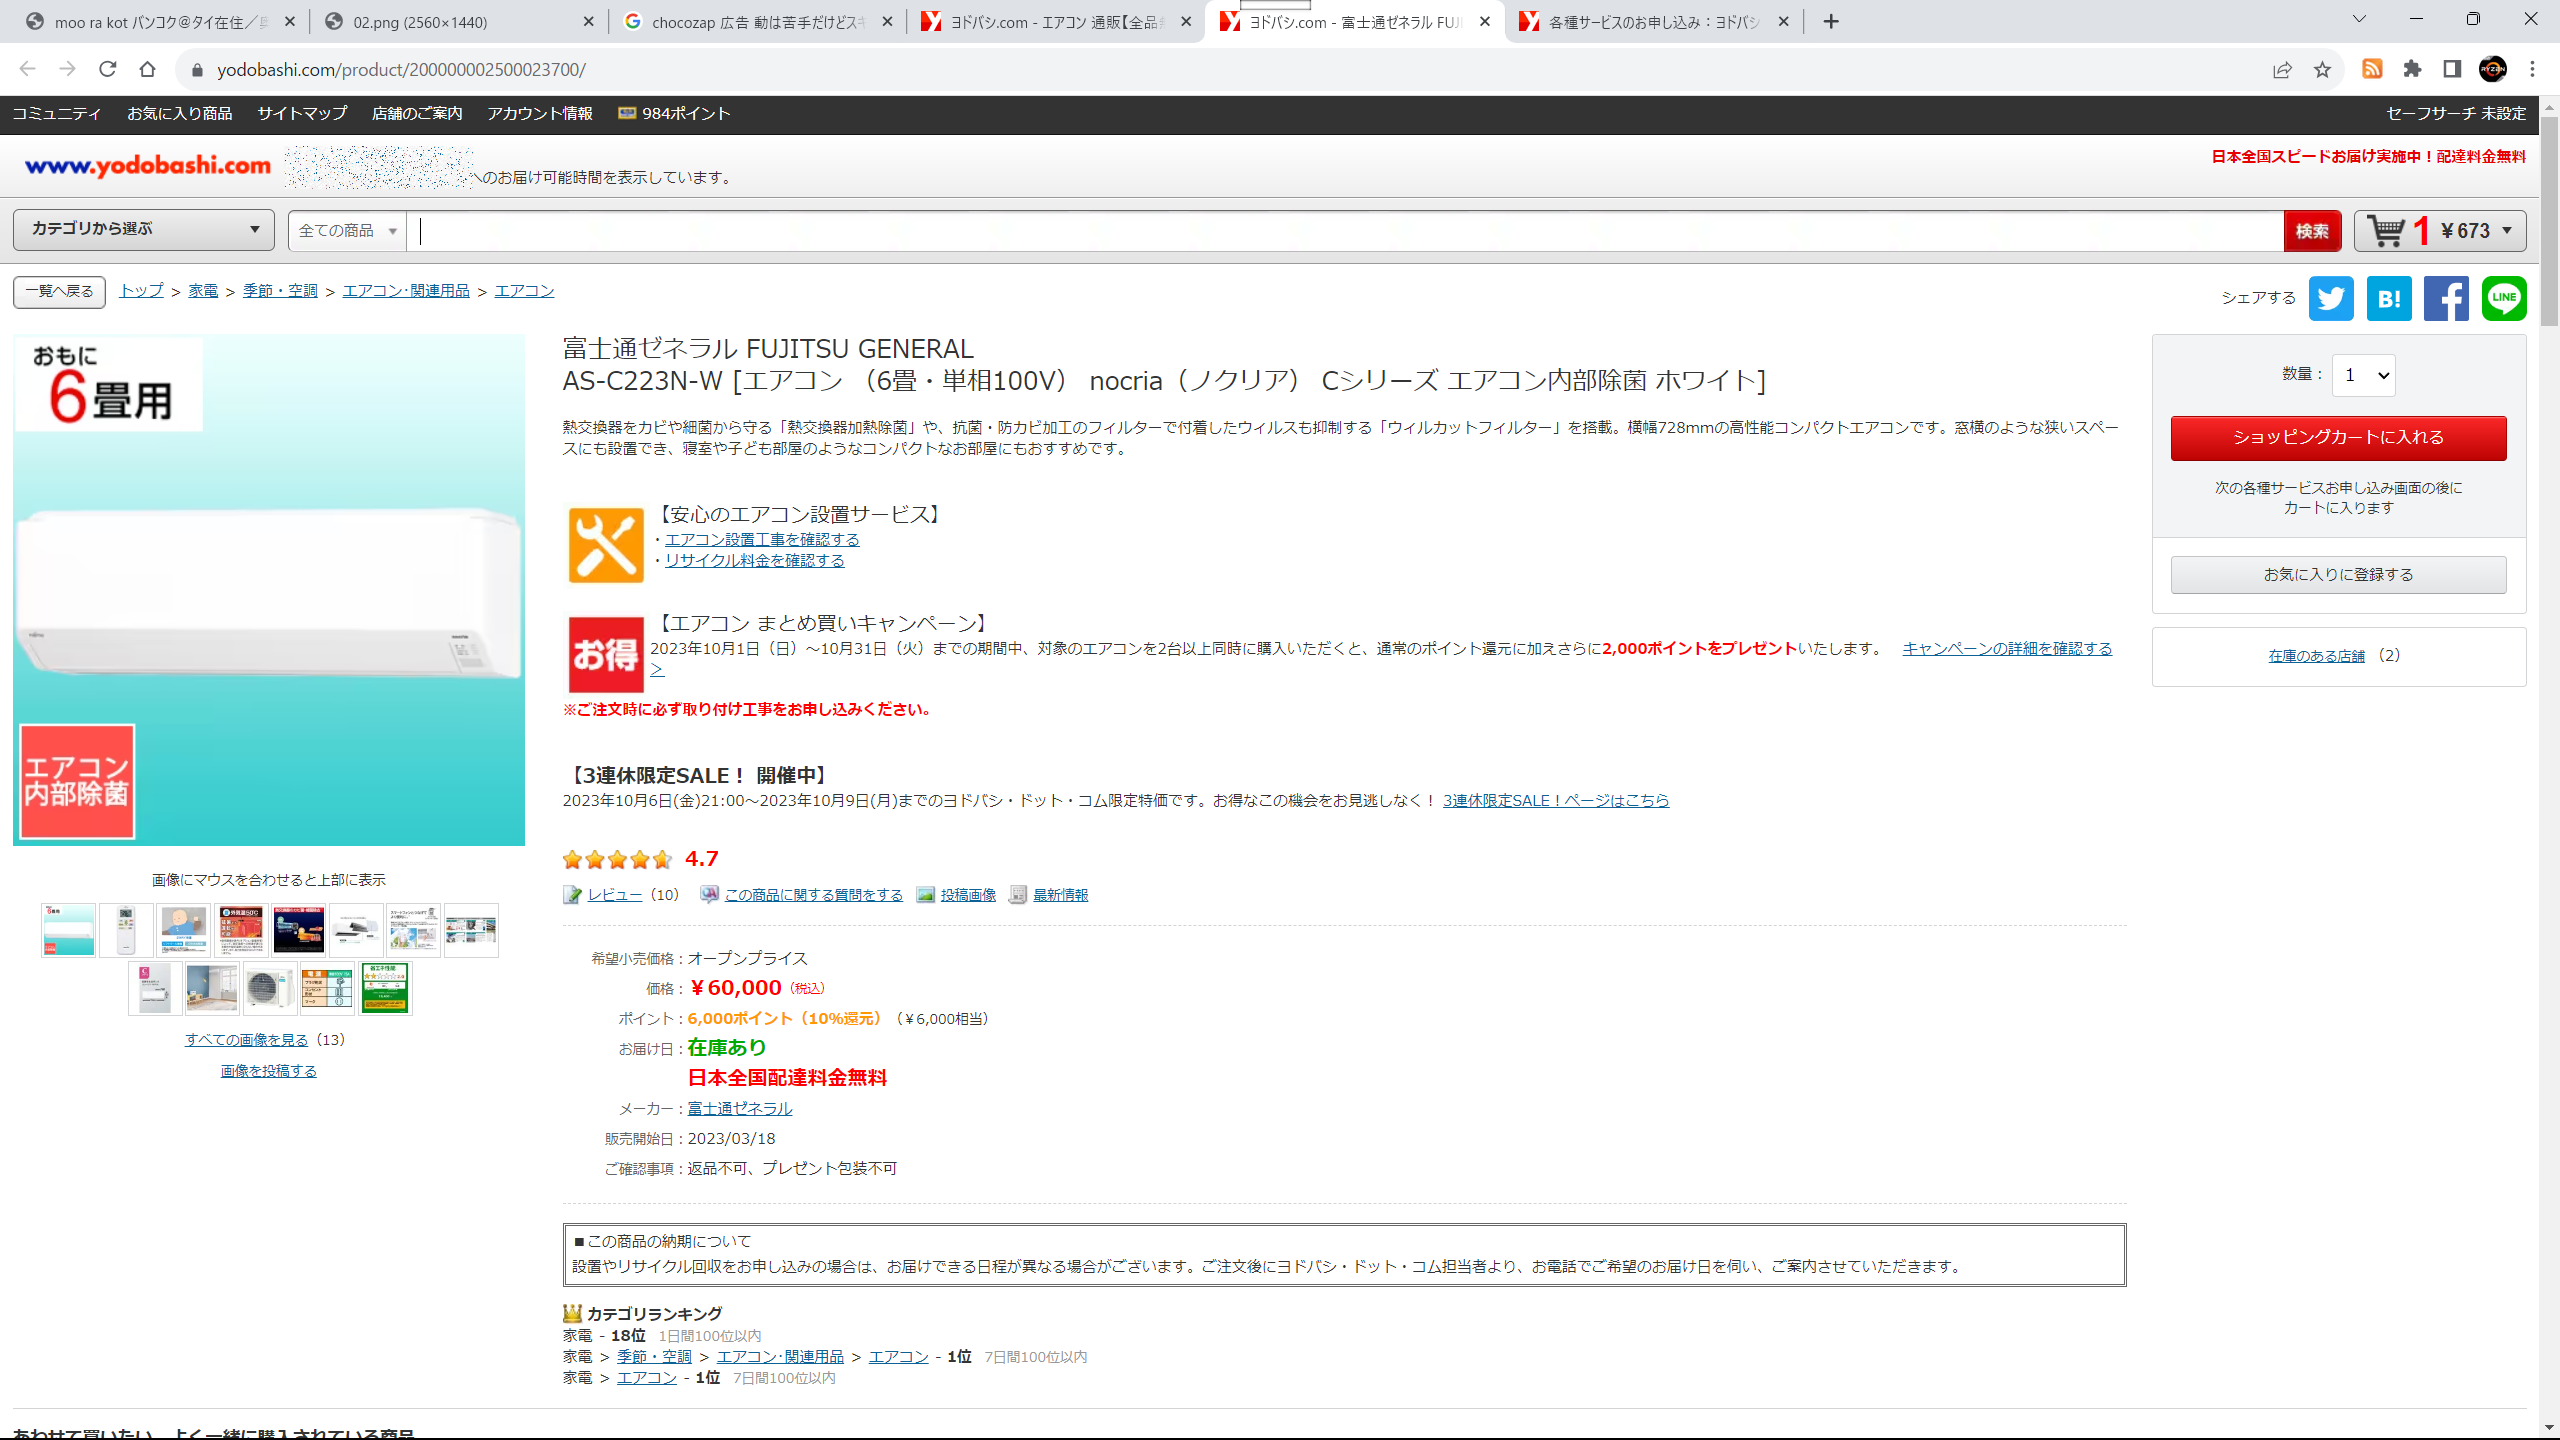This screenshot has width=2560, height=1440.
Task: Open a new browser tab
Action: click(1831, 21)
